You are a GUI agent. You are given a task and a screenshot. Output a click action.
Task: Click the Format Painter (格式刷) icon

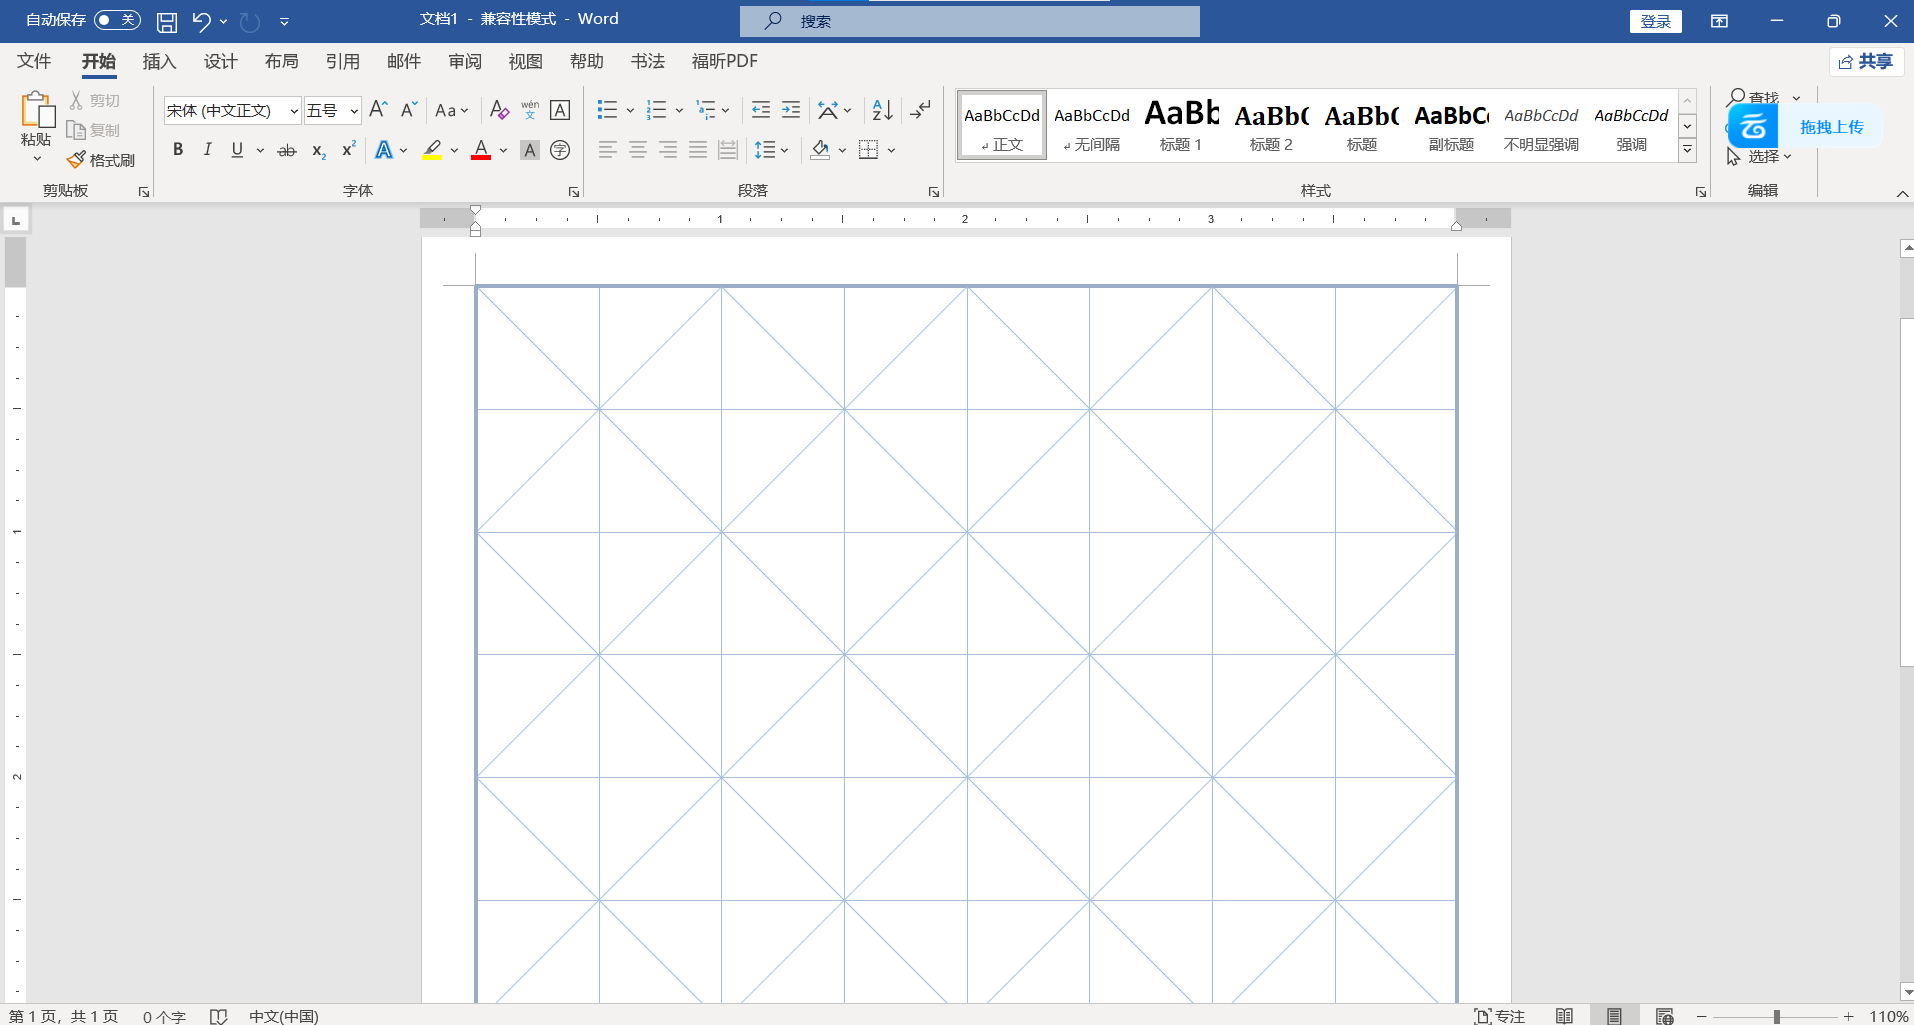pyautogui.click(x=101, y=160)
